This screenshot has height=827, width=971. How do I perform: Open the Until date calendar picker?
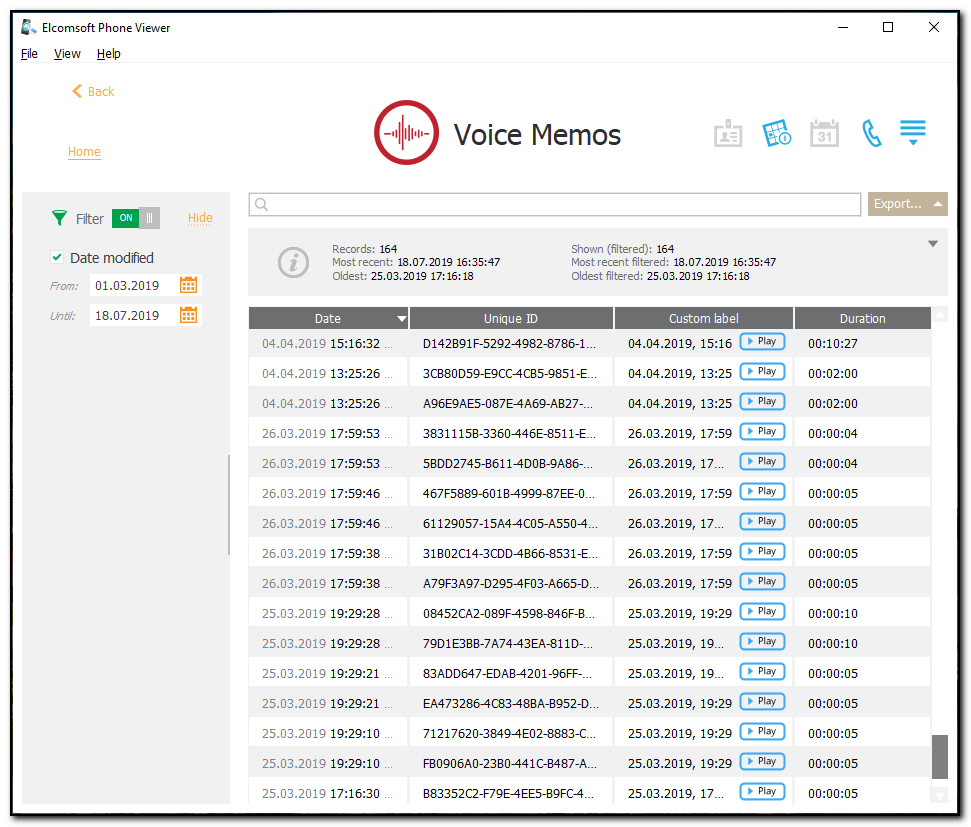(188, 315)
